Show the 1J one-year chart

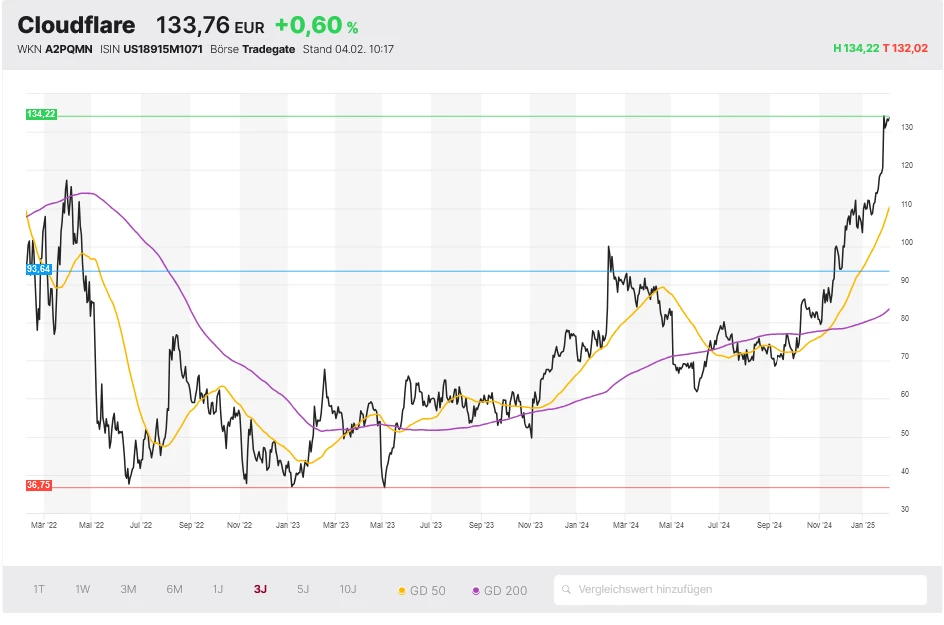(218, 589)
